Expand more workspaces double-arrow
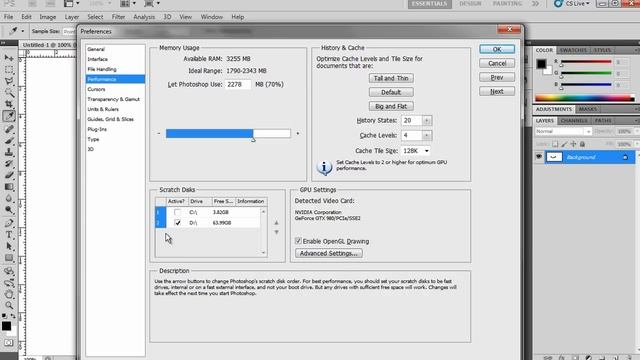This screenshot has width=640, height=360. pos(535,4)
